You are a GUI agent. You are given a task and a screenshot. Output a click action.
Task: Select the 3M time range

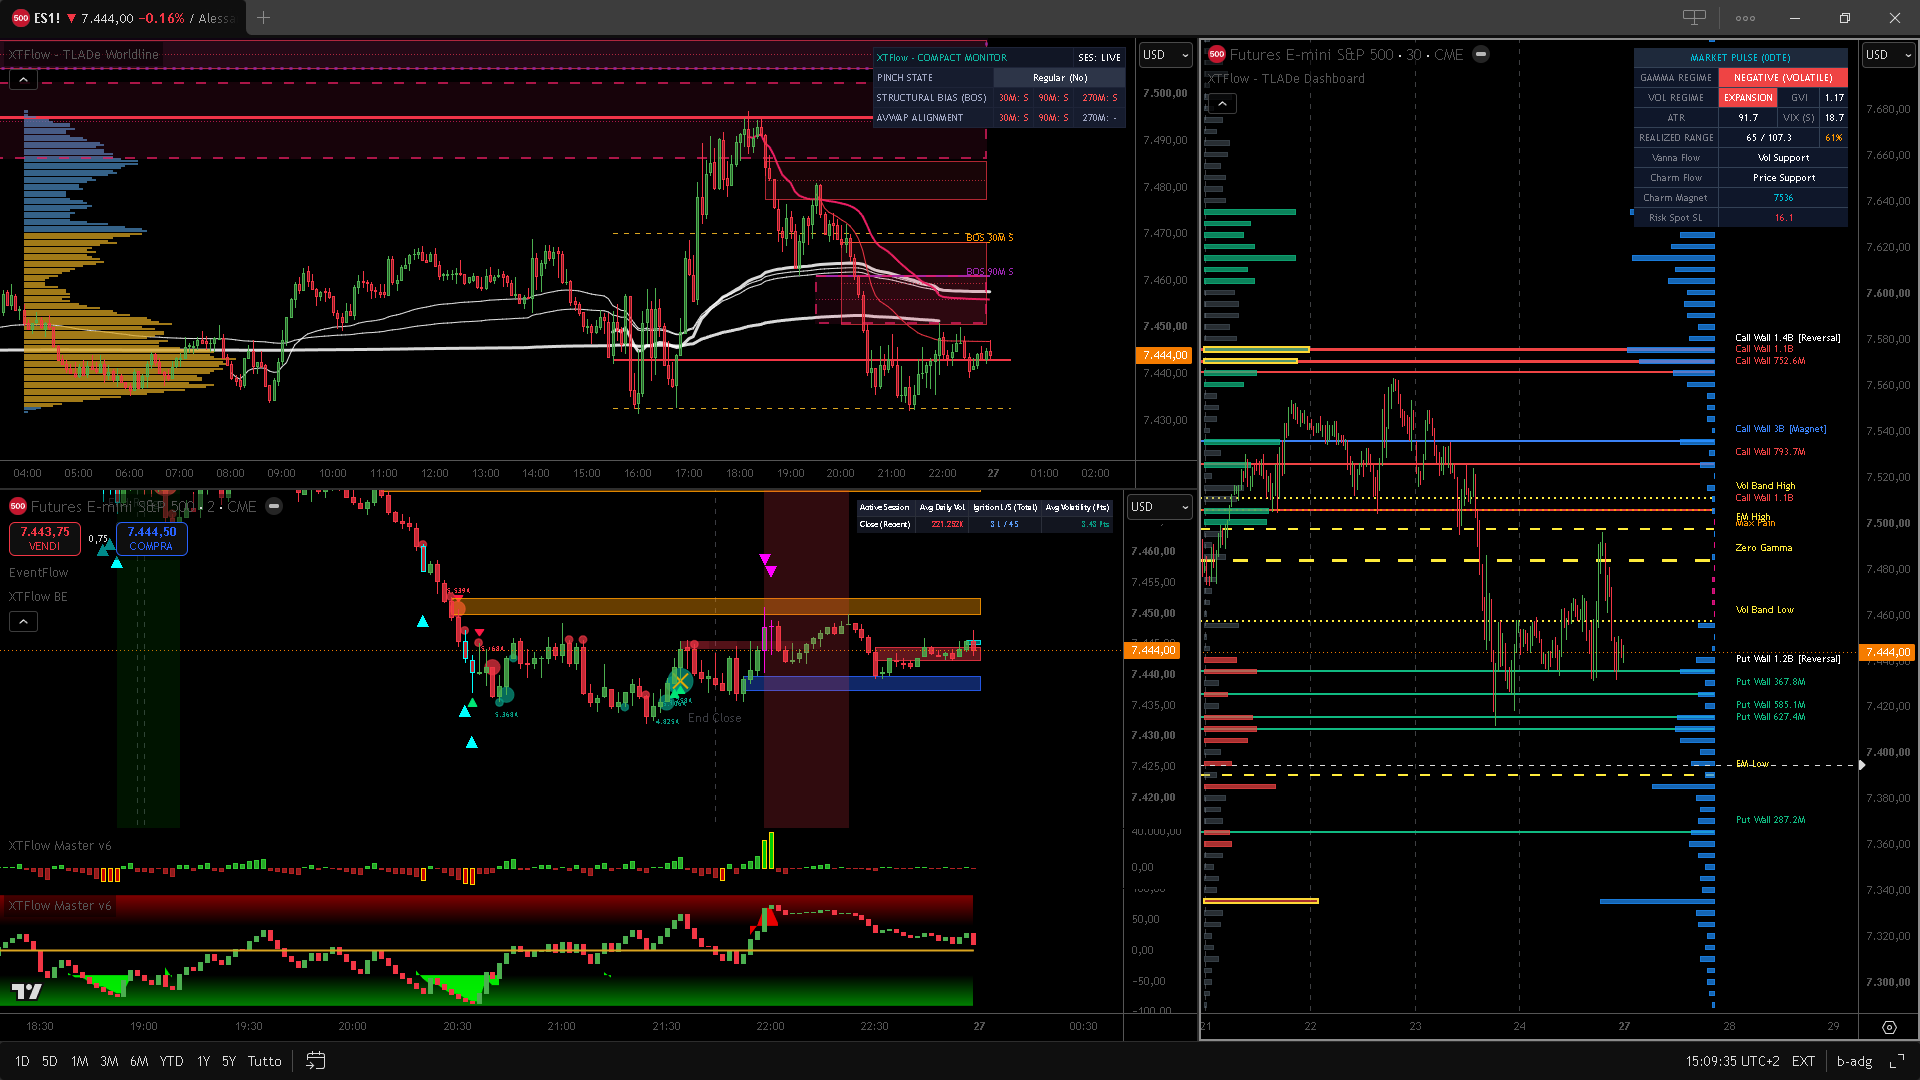[109, 1061]
